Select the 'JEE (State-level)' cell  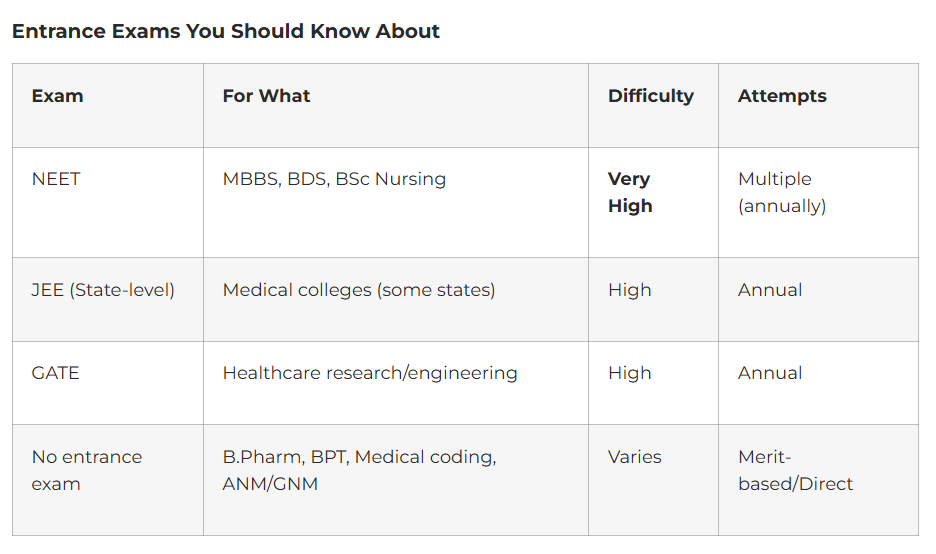pyautogui.click(x=103, y=290)
